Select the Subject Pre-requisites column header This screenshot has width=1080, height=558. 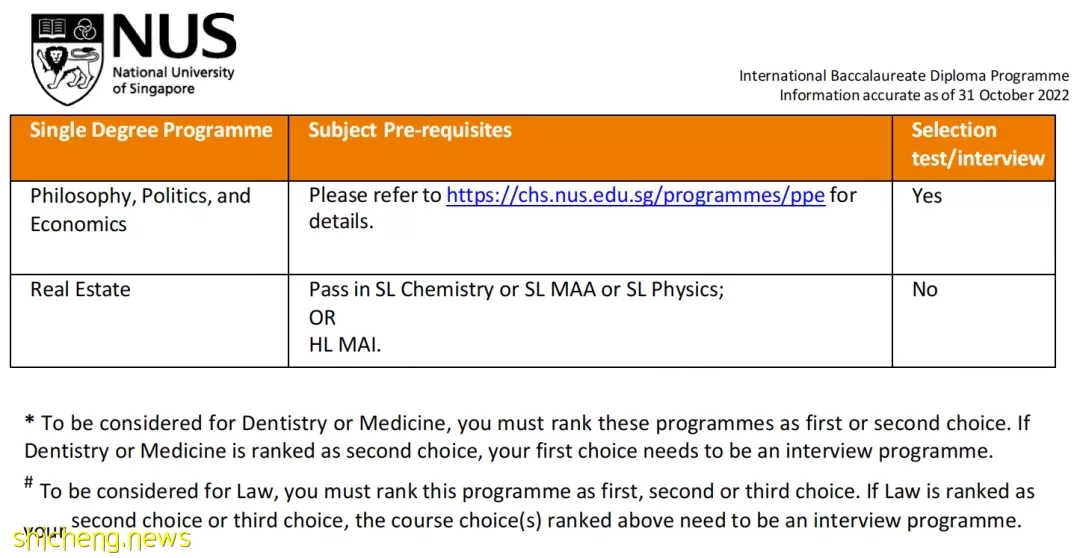pos(410,130)
